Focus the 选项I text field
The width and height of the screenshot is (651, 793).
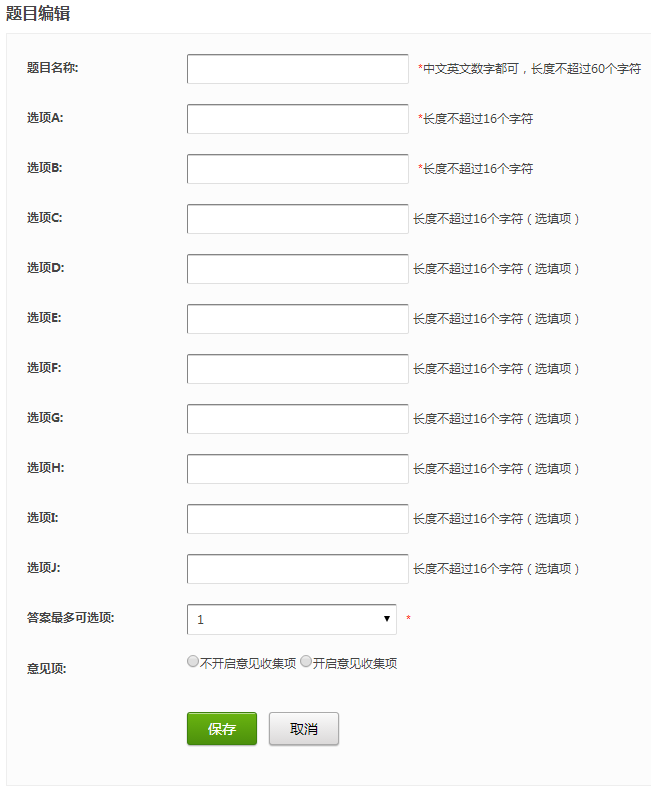[297, 519]
